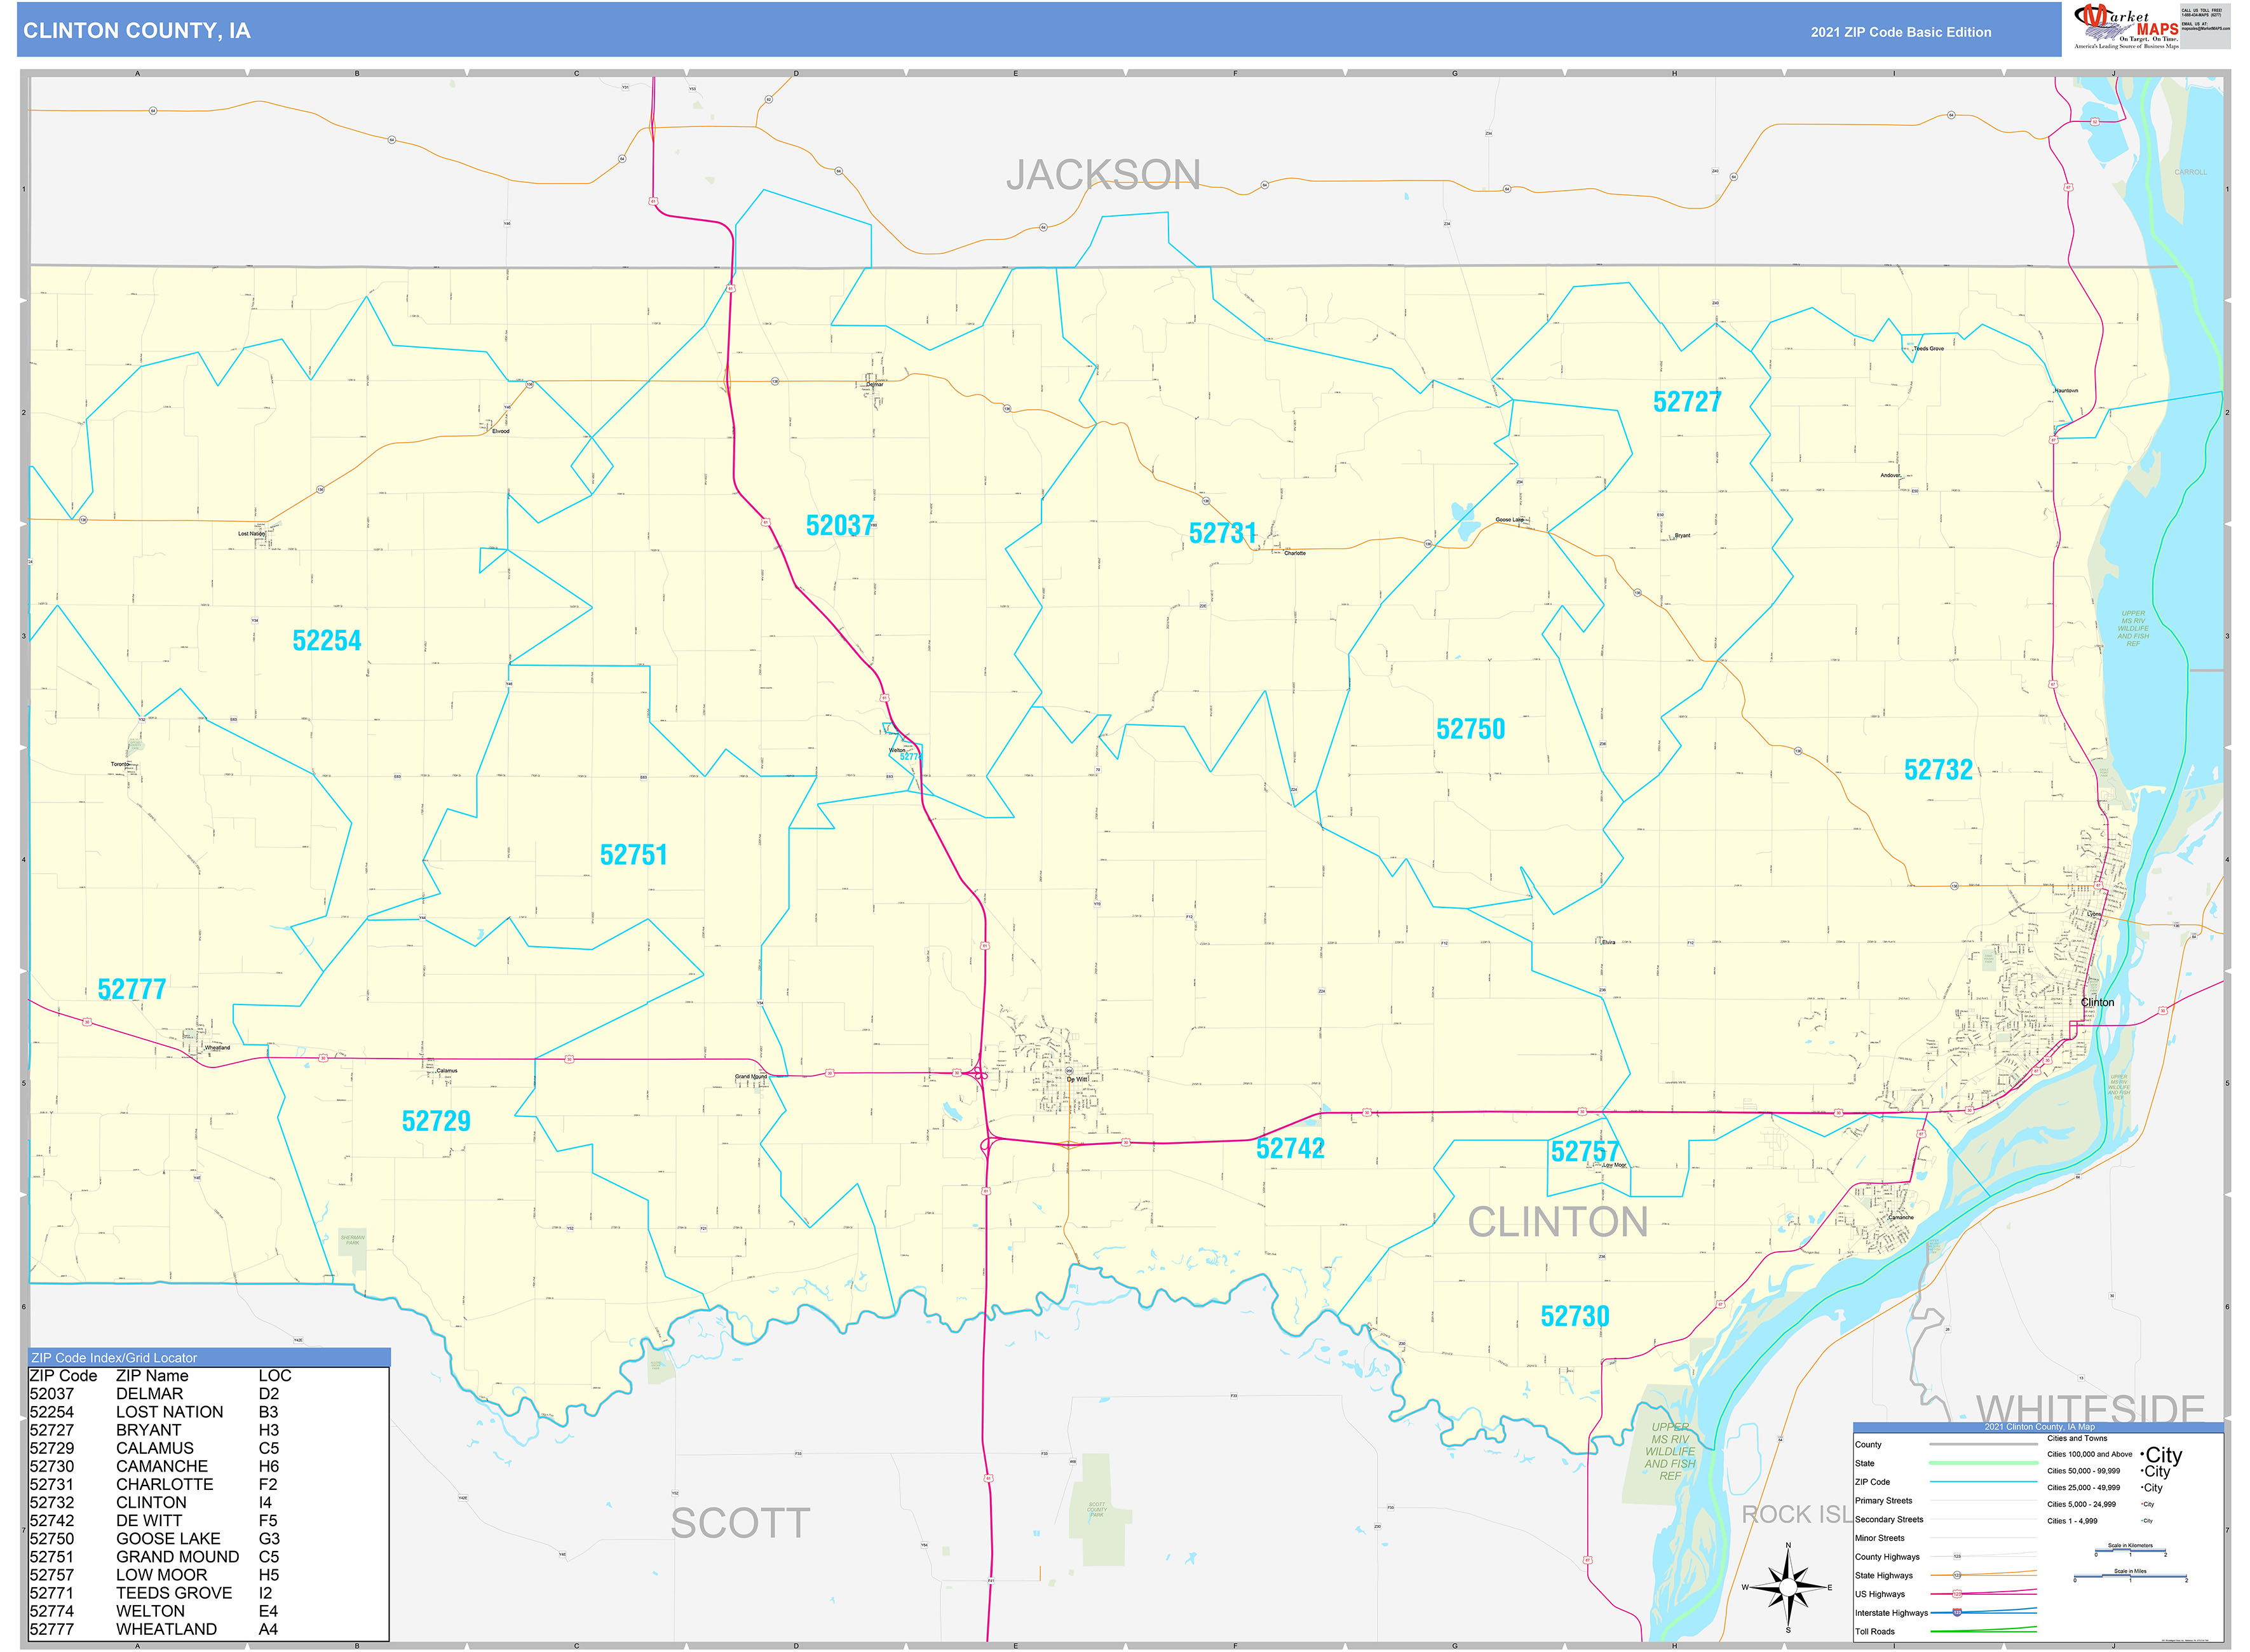Click the Scale in Miles bar
Viewport: 2250px width, 1652px height.
point(2130,1575)
